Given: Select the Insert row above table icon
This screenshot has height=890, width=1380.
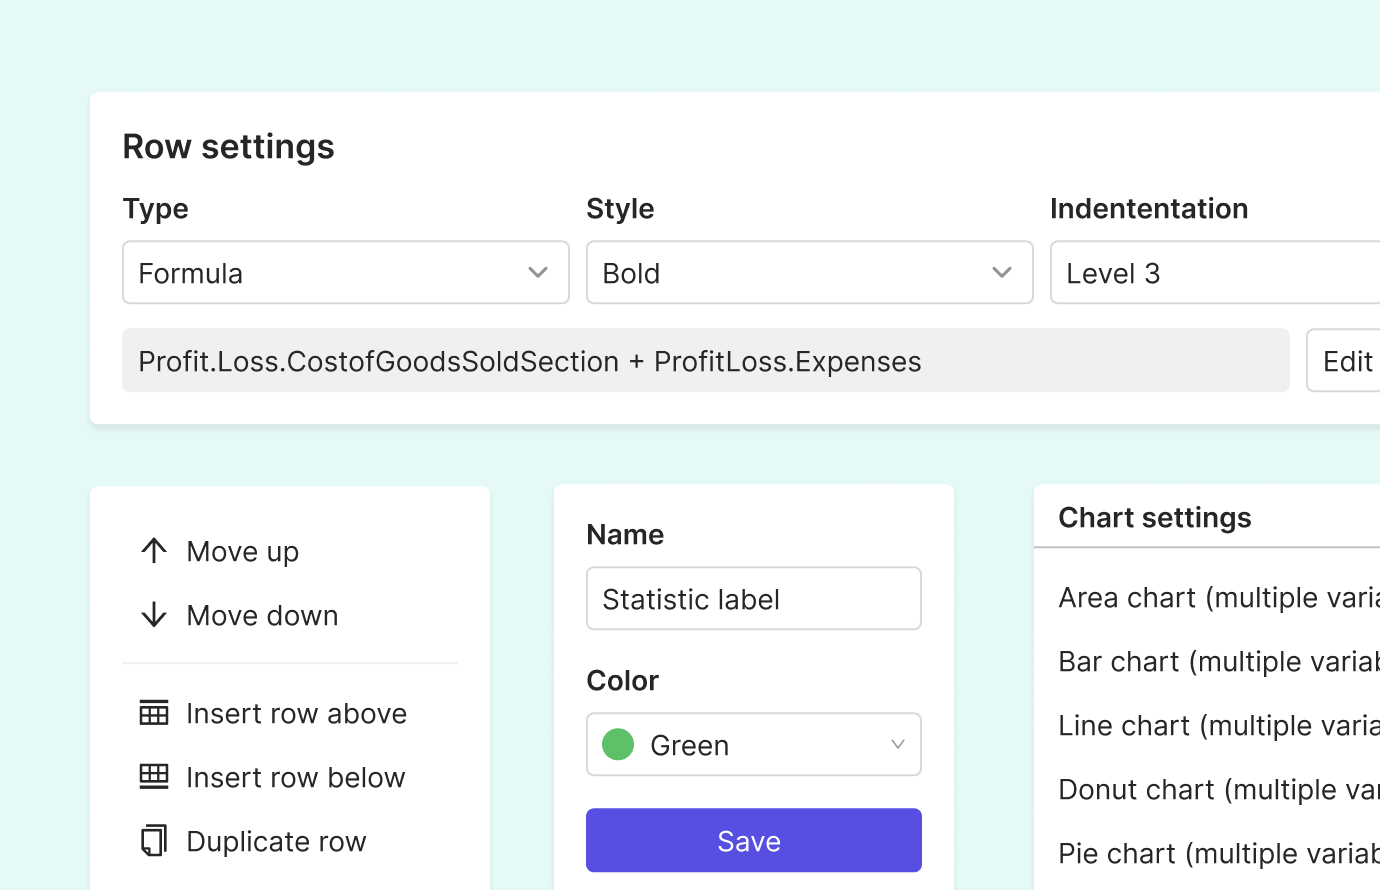Looking at the screenshot, I should [x=154, y=712].
